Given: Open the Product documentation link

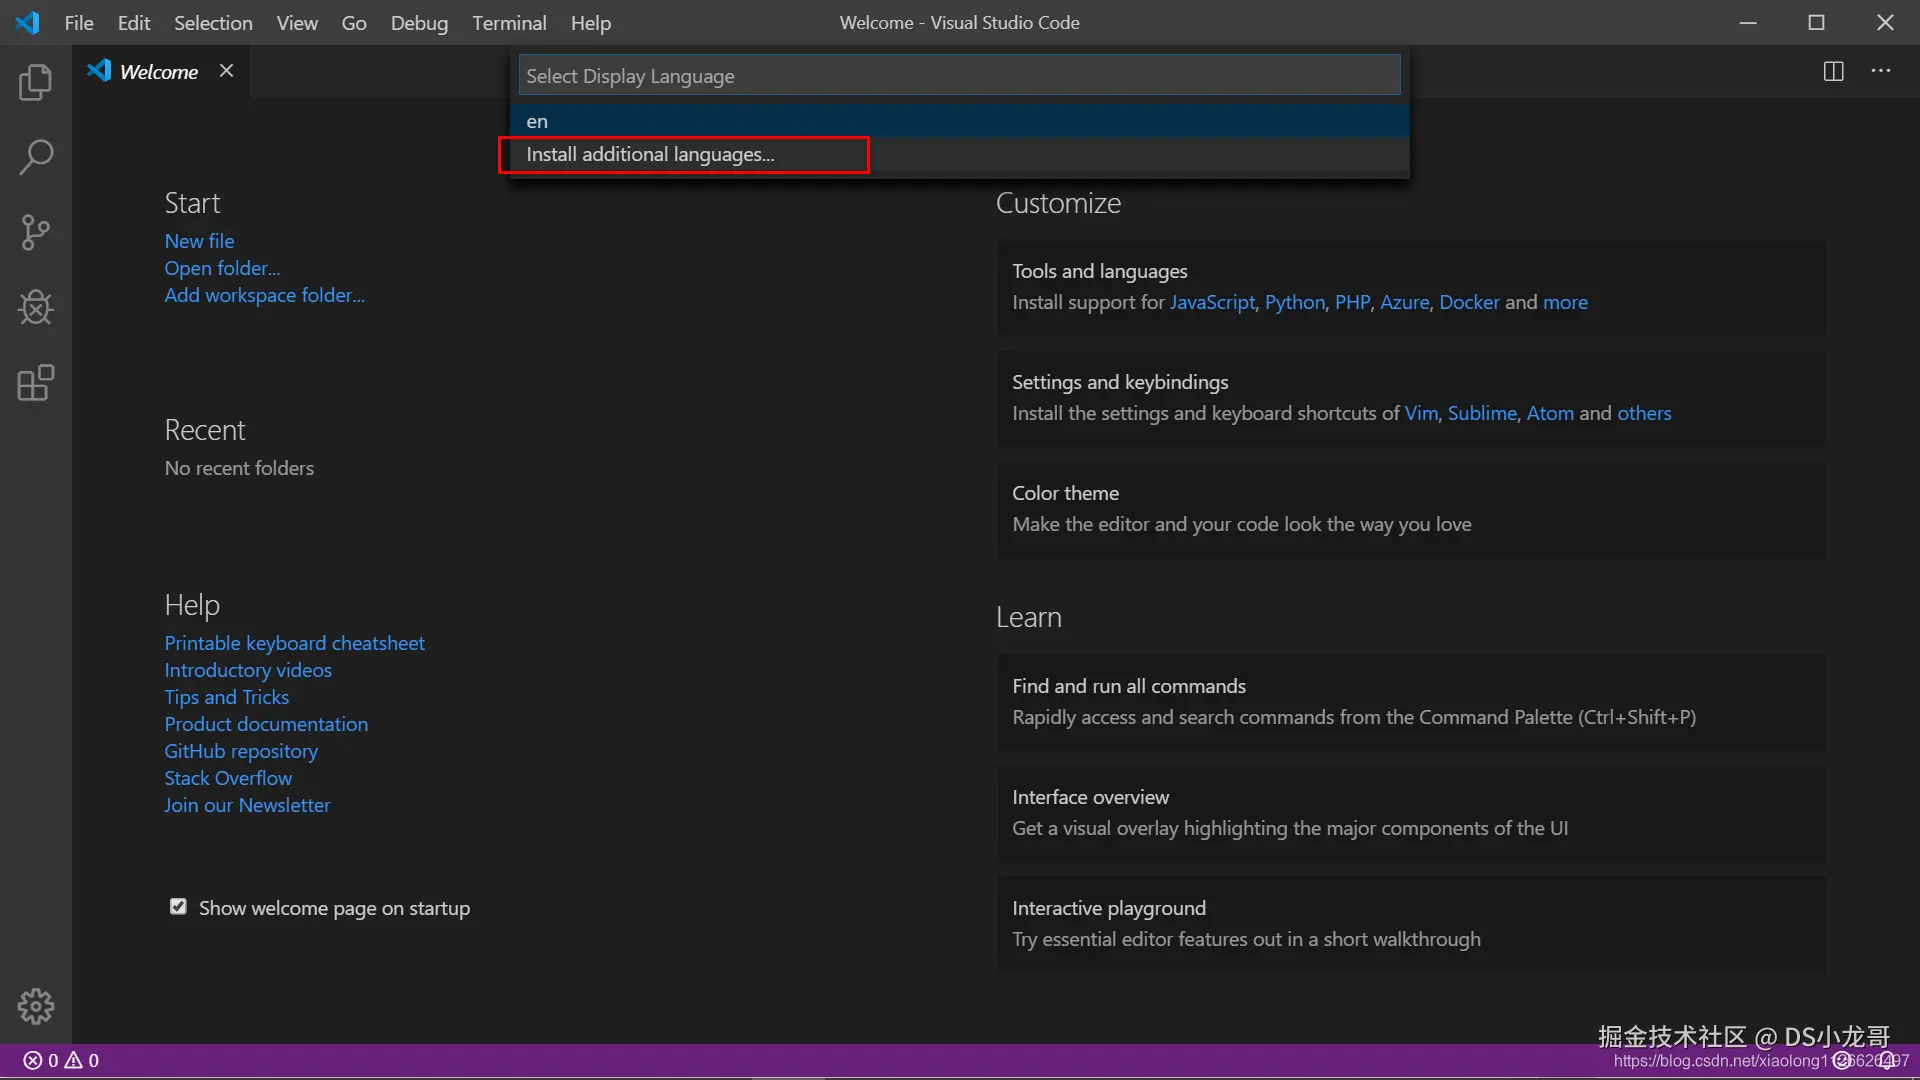Looking at the screenshot, I should click(266, 724).
